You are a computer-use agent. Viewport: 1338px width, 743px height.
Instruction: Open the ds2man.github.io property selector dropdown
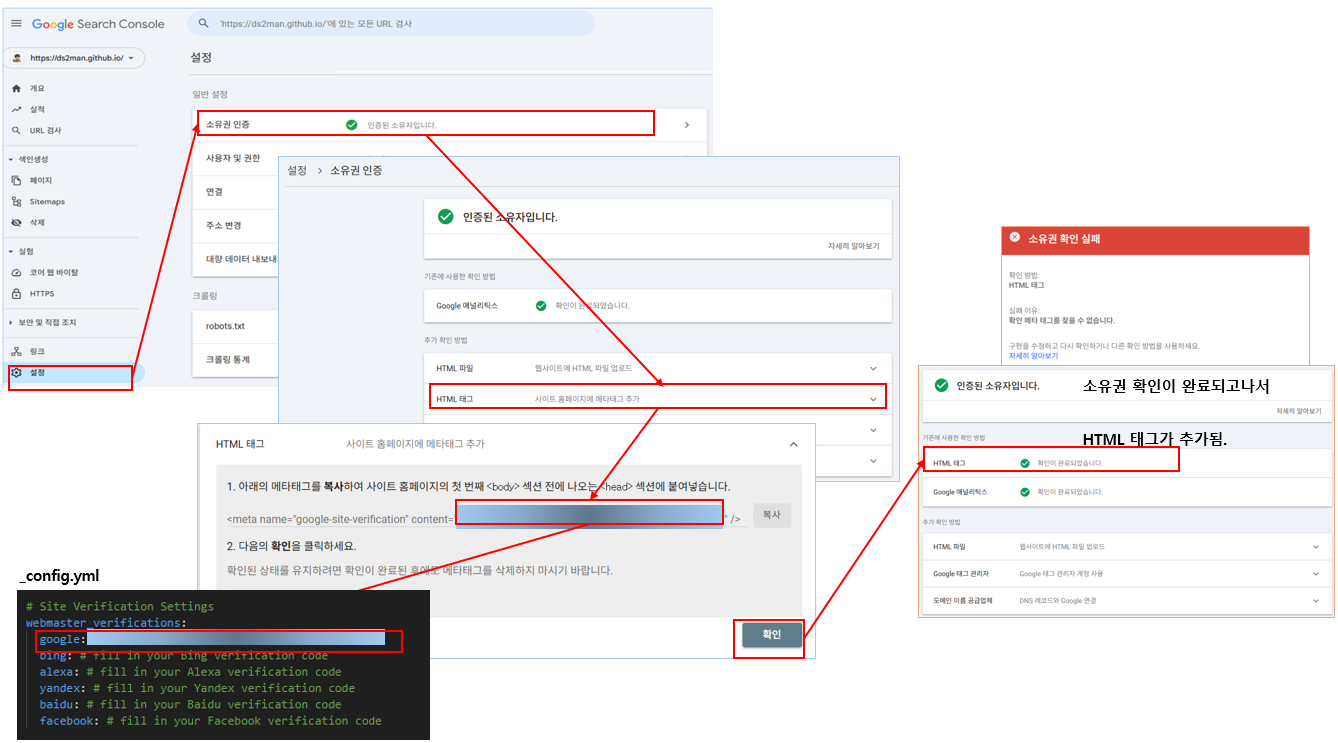point(75,58)
